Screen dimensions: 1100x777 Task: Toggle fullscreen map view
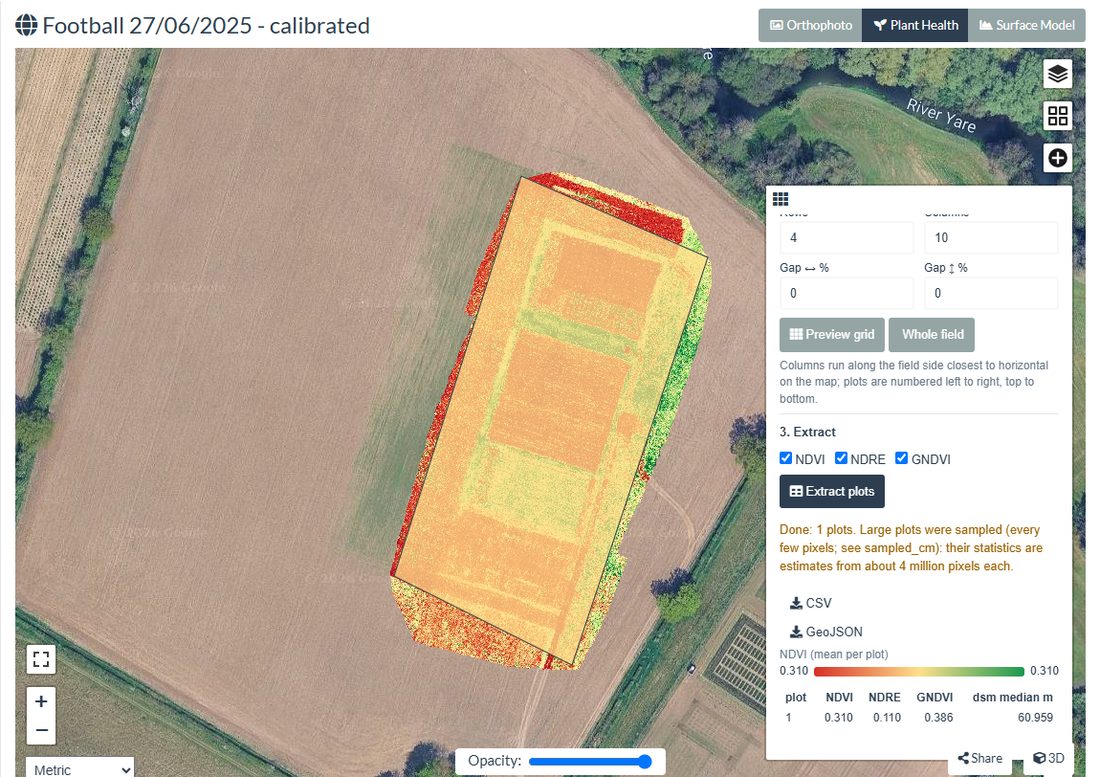[x=41, y=659]
